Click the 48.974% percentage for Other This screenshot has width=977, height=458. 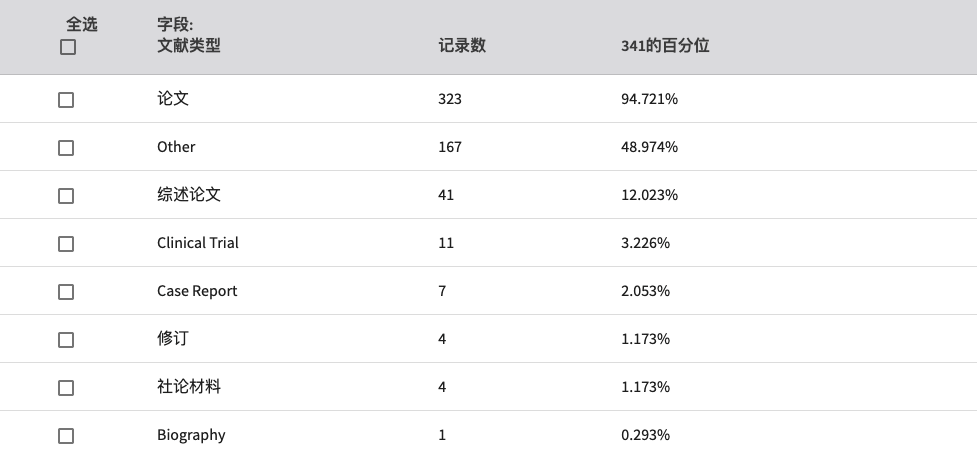pyautogui.click(x=649, y=147)
